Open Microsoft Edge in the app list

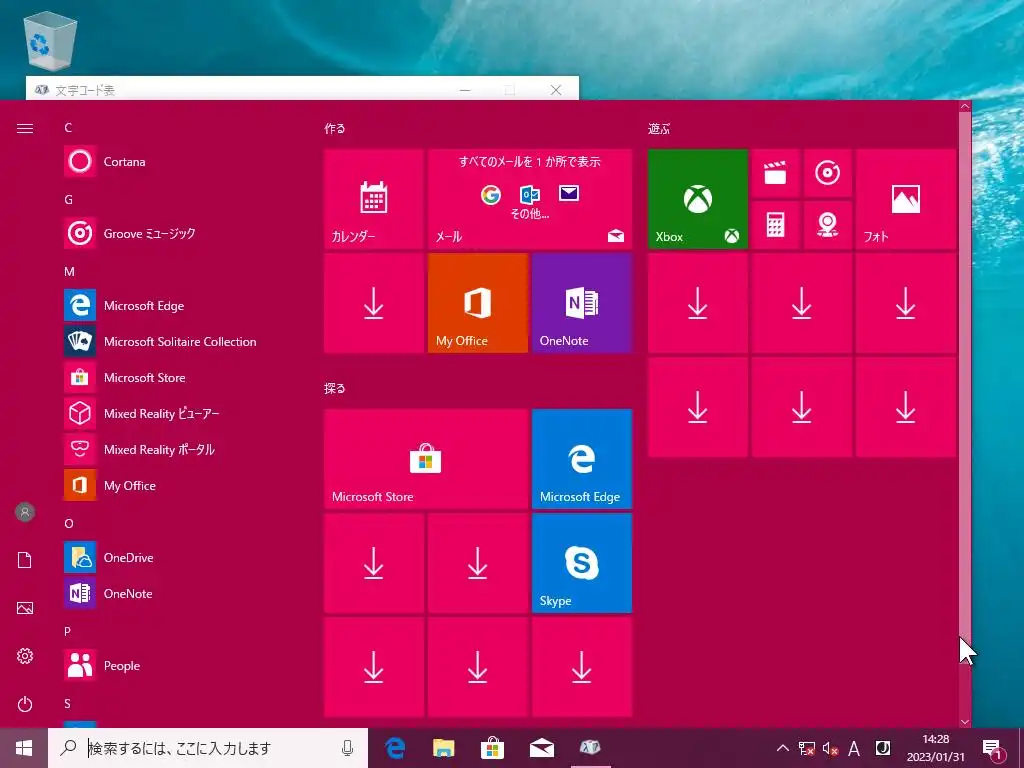coord(176,306)
